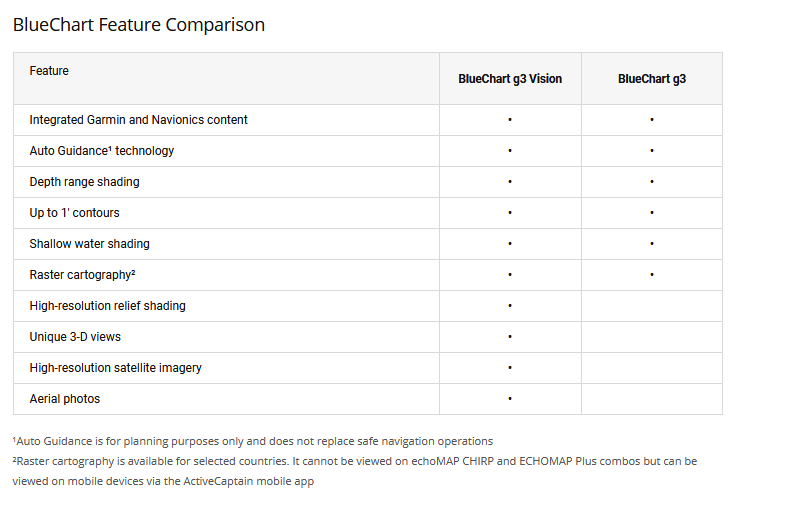Click BlueChart g3 bullet for Raster cartography
The width and height of the screenshot is (786, 509).
coord(652,275)
